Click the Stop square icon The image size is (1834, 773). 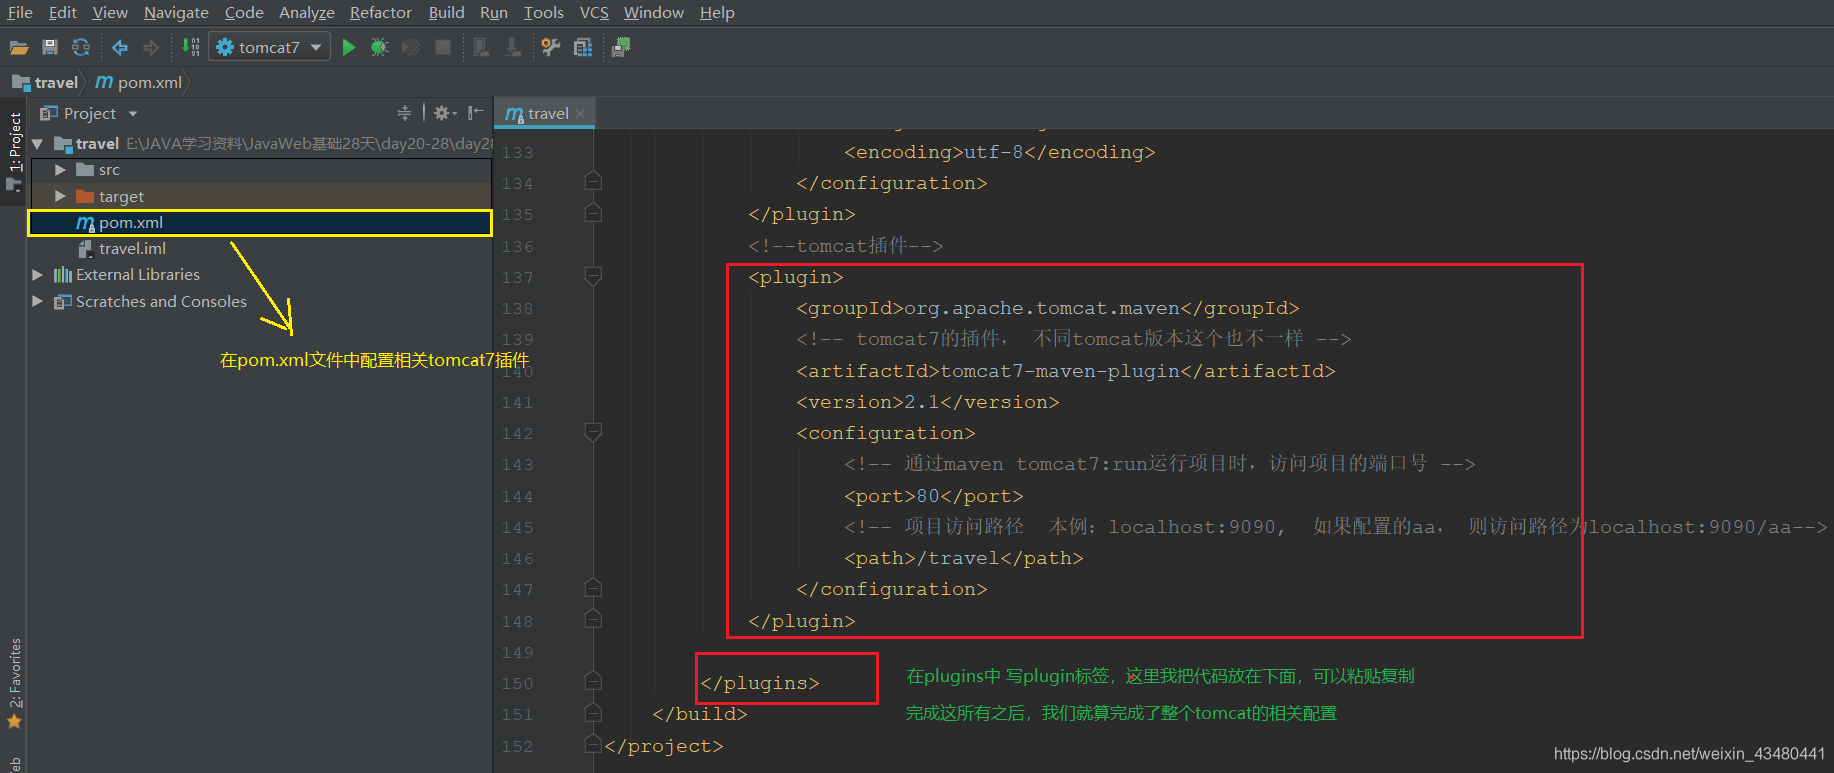(443, 47)
